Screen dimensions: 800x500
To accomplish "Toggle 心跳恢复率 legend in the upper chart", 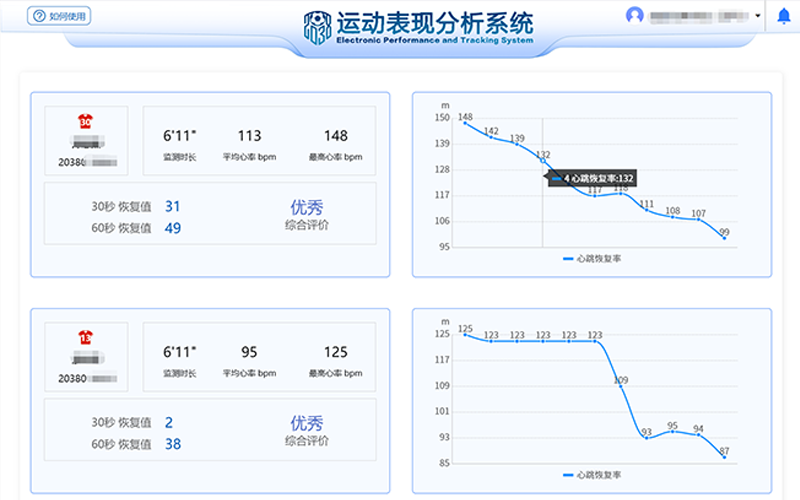I will tap(592, 259).
